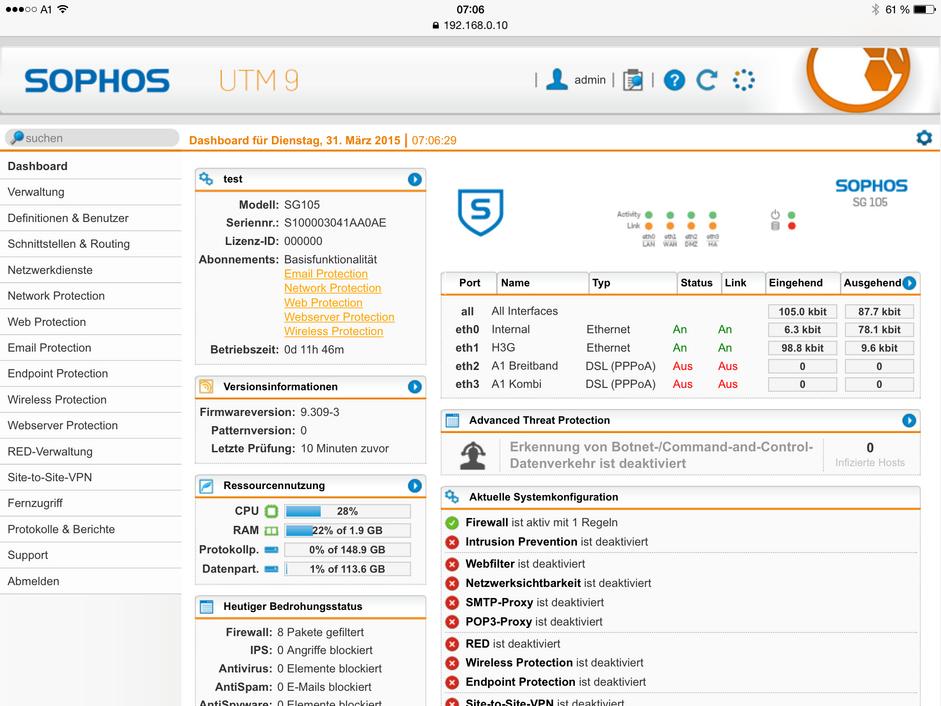Open Network Protection in sidebar

(x=91, y=296)
